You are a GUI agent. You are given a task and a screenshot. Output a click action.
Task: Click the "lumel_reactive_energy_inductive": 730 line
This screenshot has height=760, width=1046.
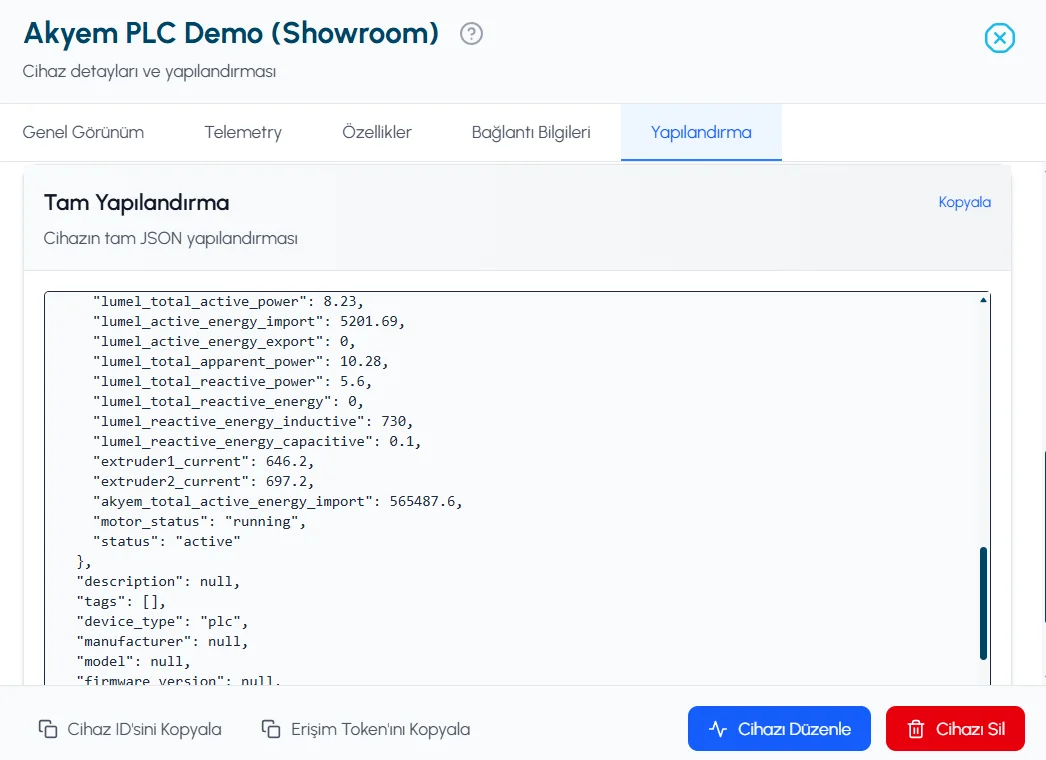click(253, 422)
